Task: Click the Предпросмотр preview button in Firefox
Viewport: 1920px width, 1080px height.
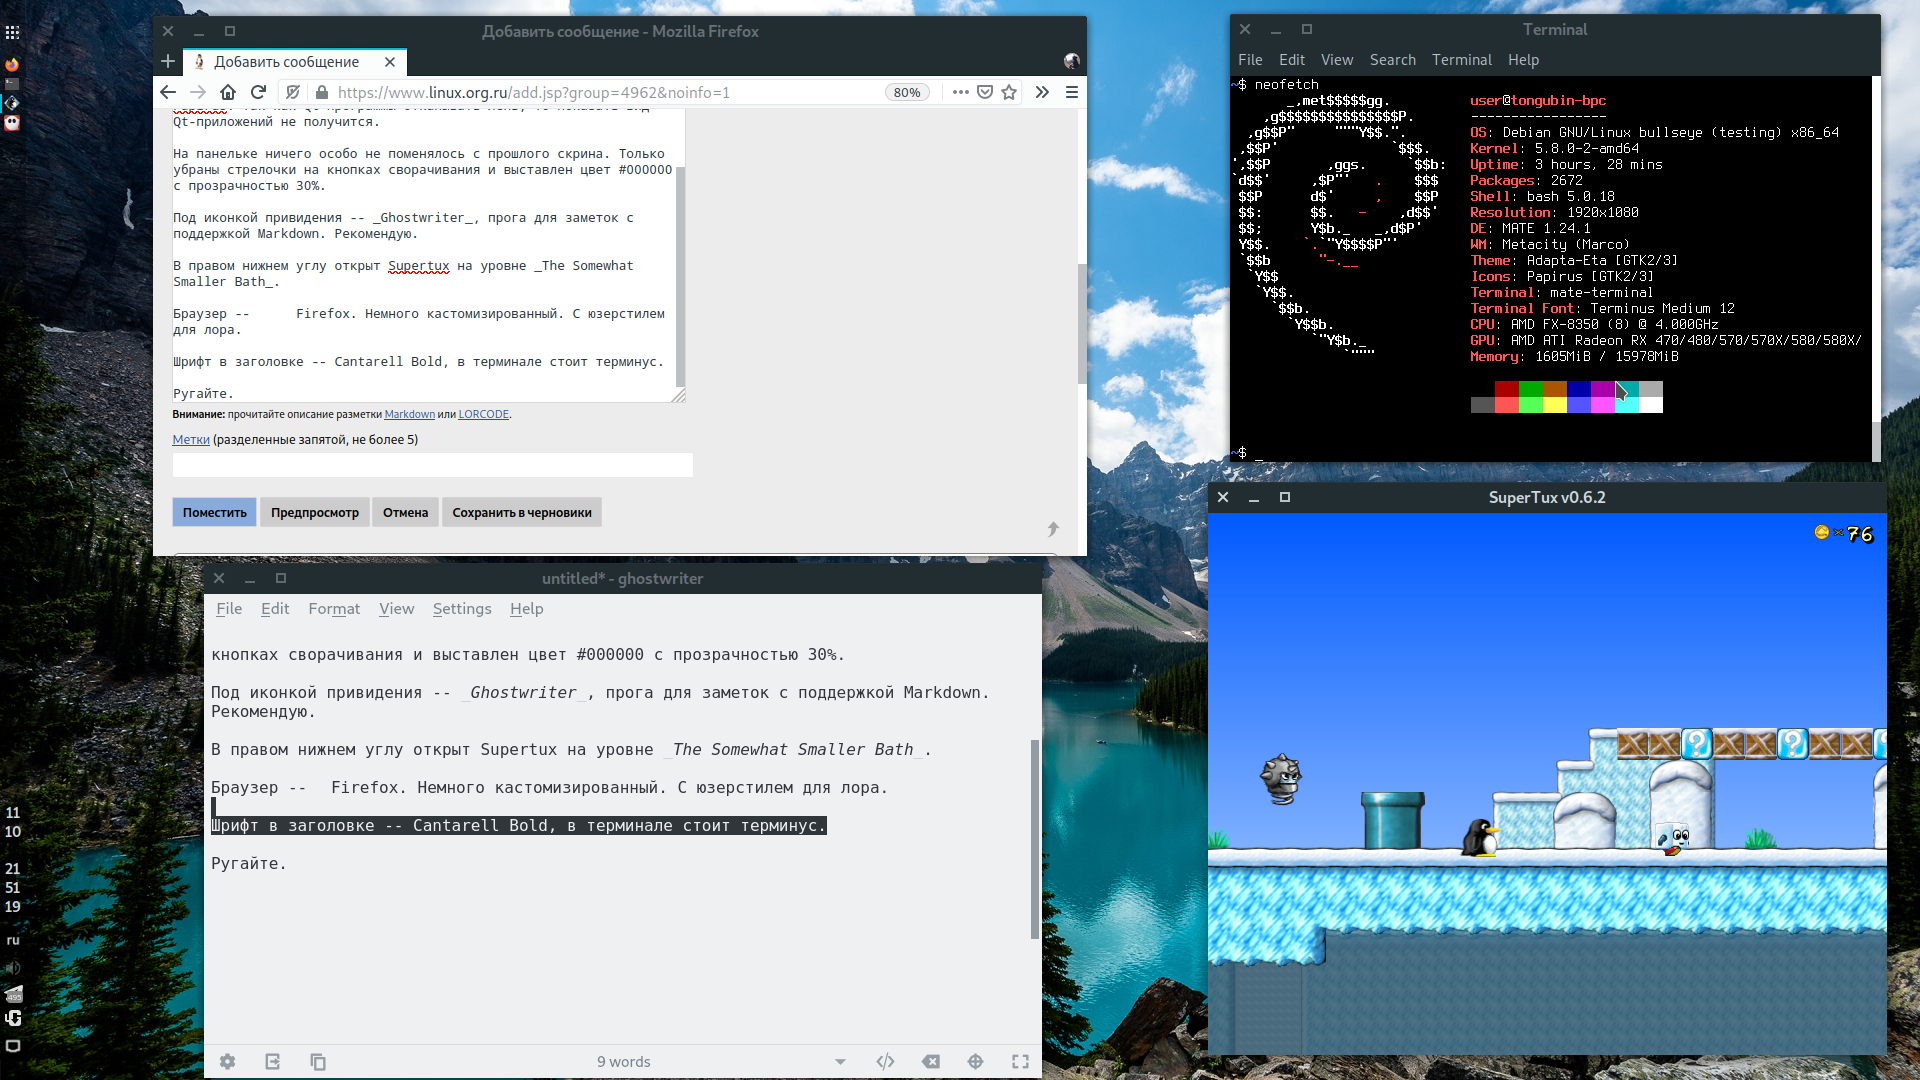Action: pos(315,512)
